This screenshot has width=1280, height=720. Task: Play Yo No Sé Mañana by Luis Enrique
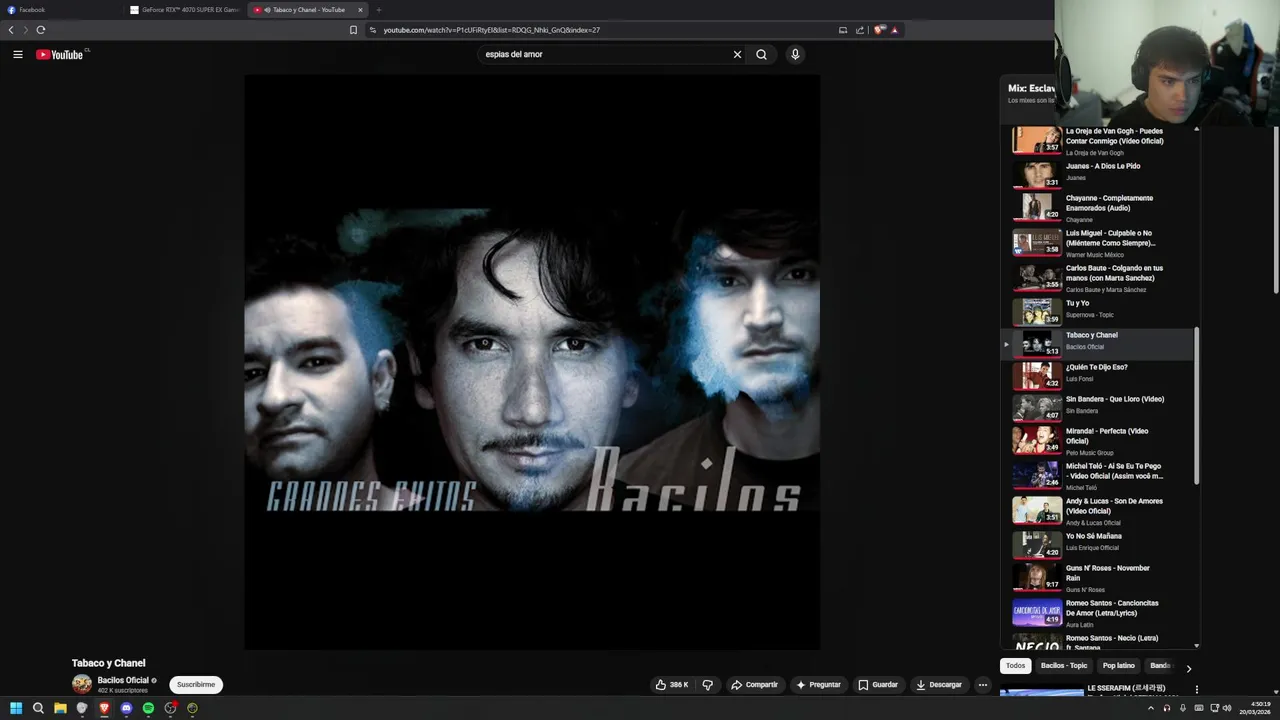(1098, 544)
